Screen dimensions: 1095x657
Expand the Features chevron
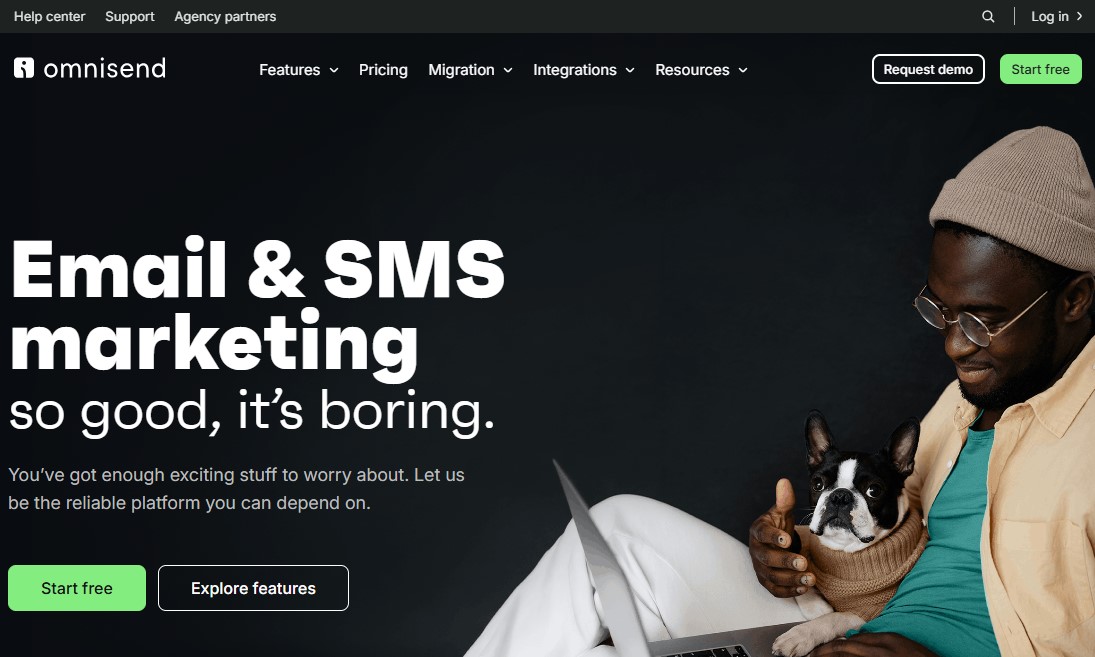334,70
